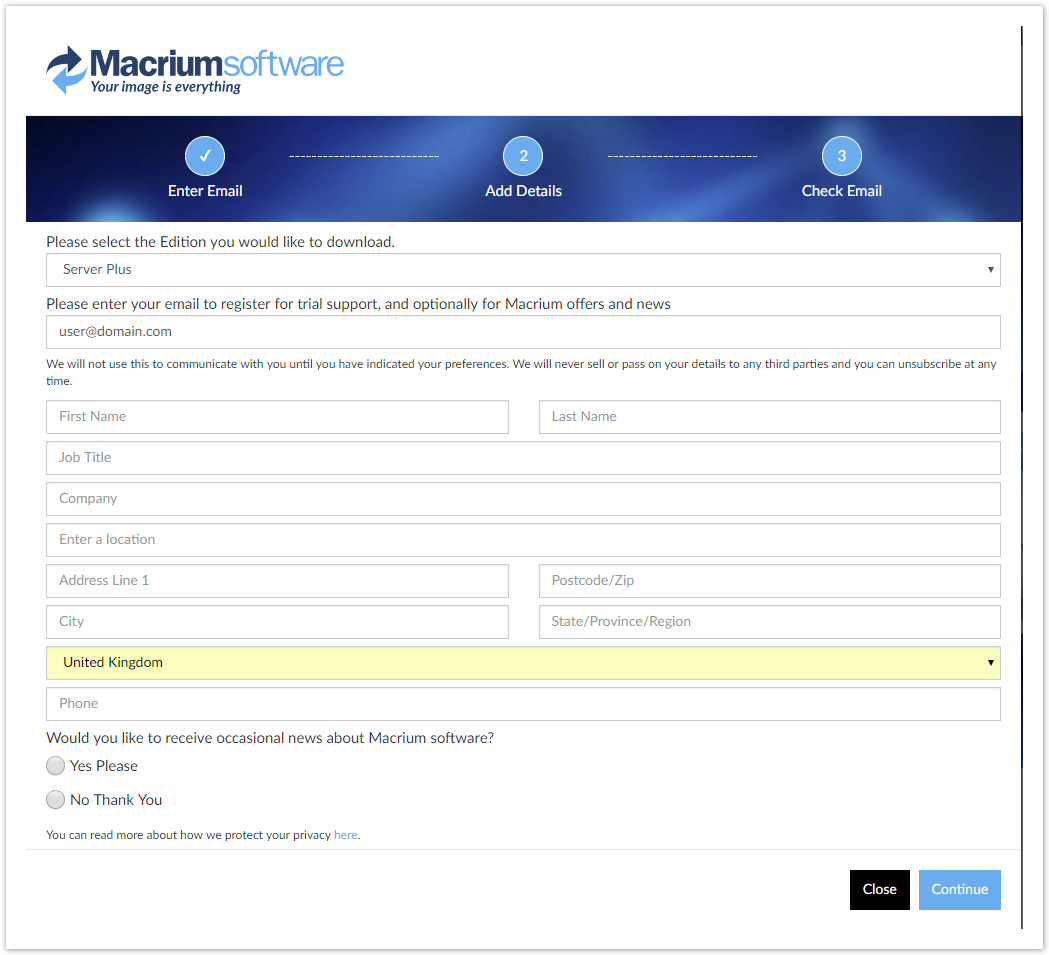Click the Check Email step label
The height and width of the screenshot is (955, 1049).
[x=842, y=191]
